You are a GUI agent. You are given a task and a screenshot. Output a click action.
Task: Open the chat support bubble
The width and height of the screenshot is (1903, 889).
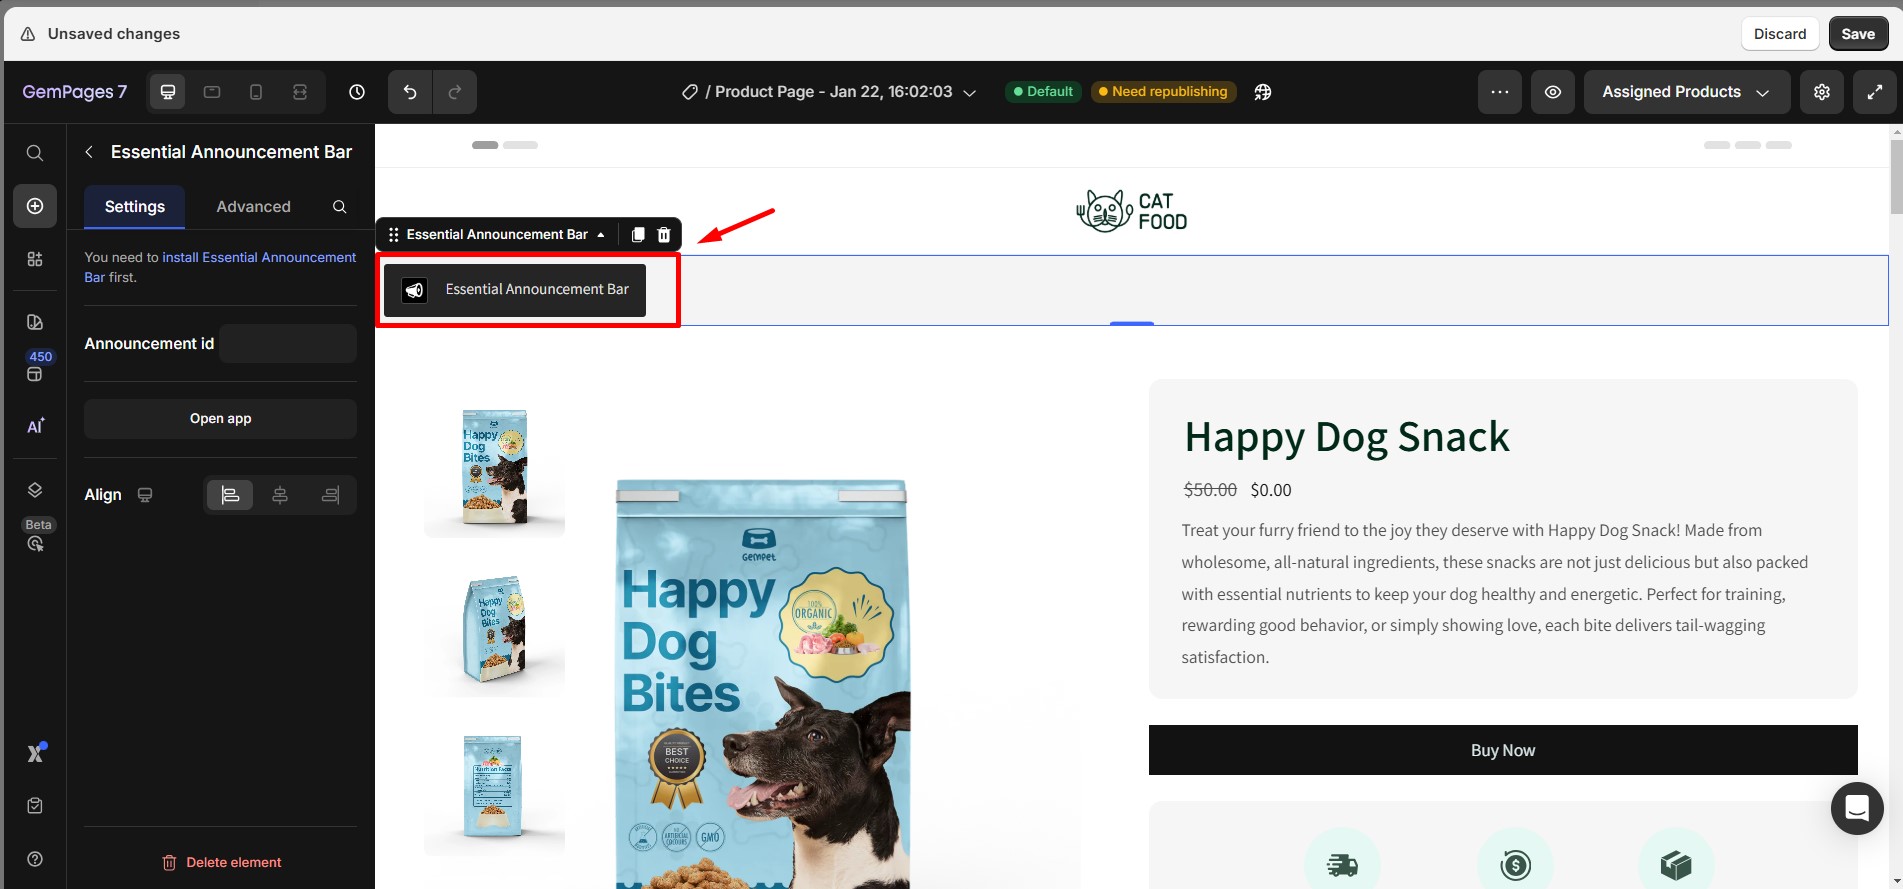coord(1857,808)
